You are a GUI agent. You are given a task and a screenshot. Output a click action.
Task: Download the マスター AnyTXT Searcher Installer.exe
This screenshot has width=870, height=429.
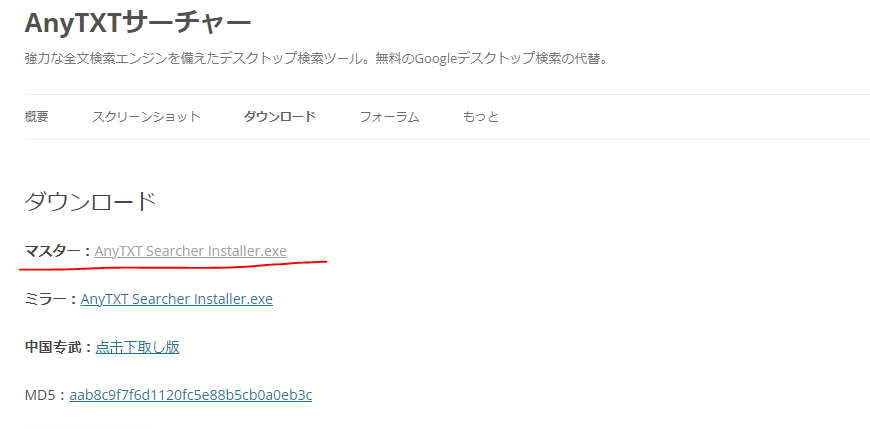[x=190, y=251]
